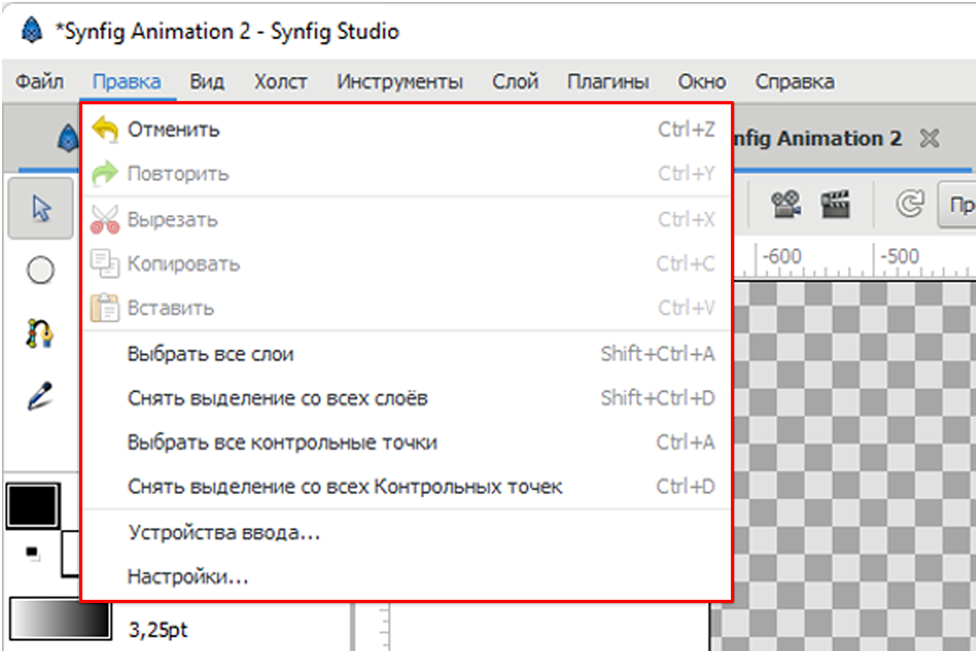Image resolution: width=978 pixels, height=653 pixels.
Task: Open the Плагины menu
Action: tap(608, 82)
